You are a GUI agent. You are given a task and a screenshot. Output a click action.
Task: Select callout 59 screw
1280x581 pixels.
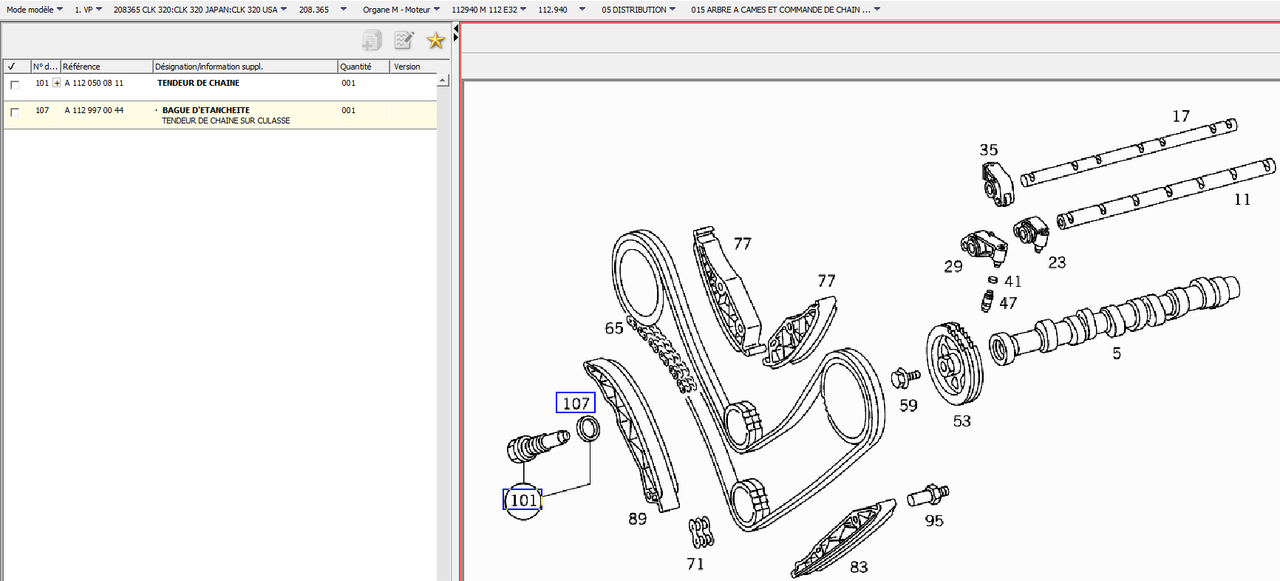pos(908,405)
